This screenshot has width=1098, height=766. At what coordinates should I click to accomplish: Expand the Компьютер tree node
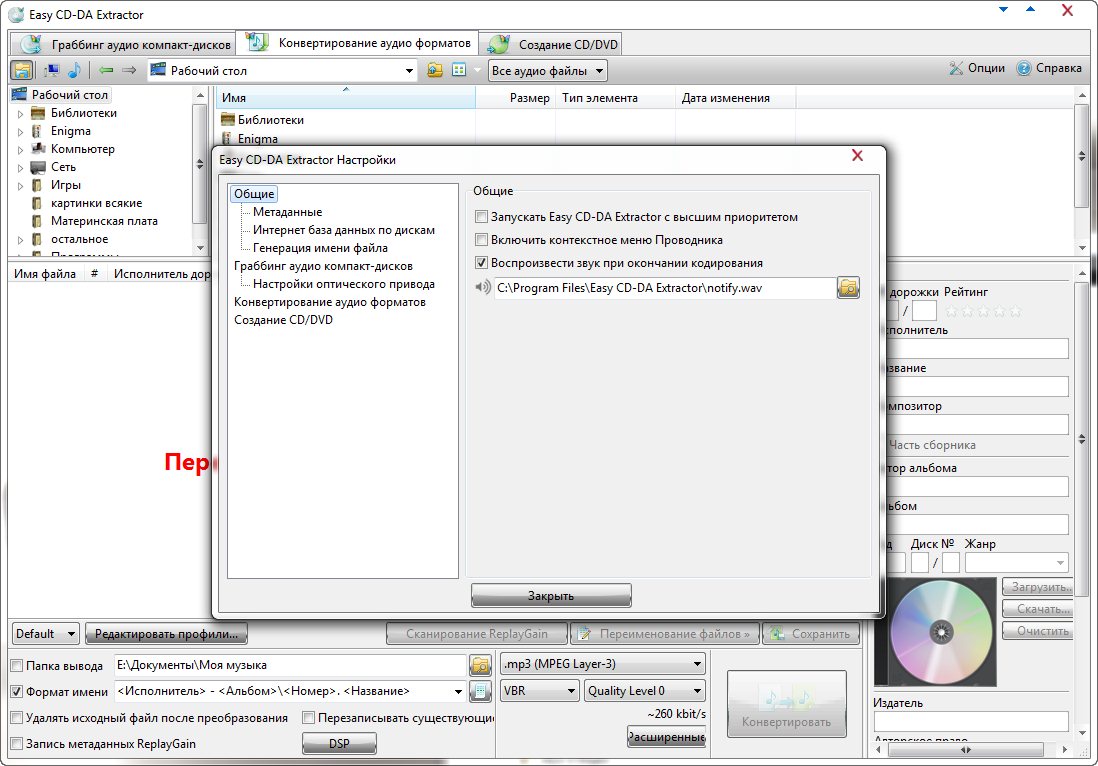point(20,149)
